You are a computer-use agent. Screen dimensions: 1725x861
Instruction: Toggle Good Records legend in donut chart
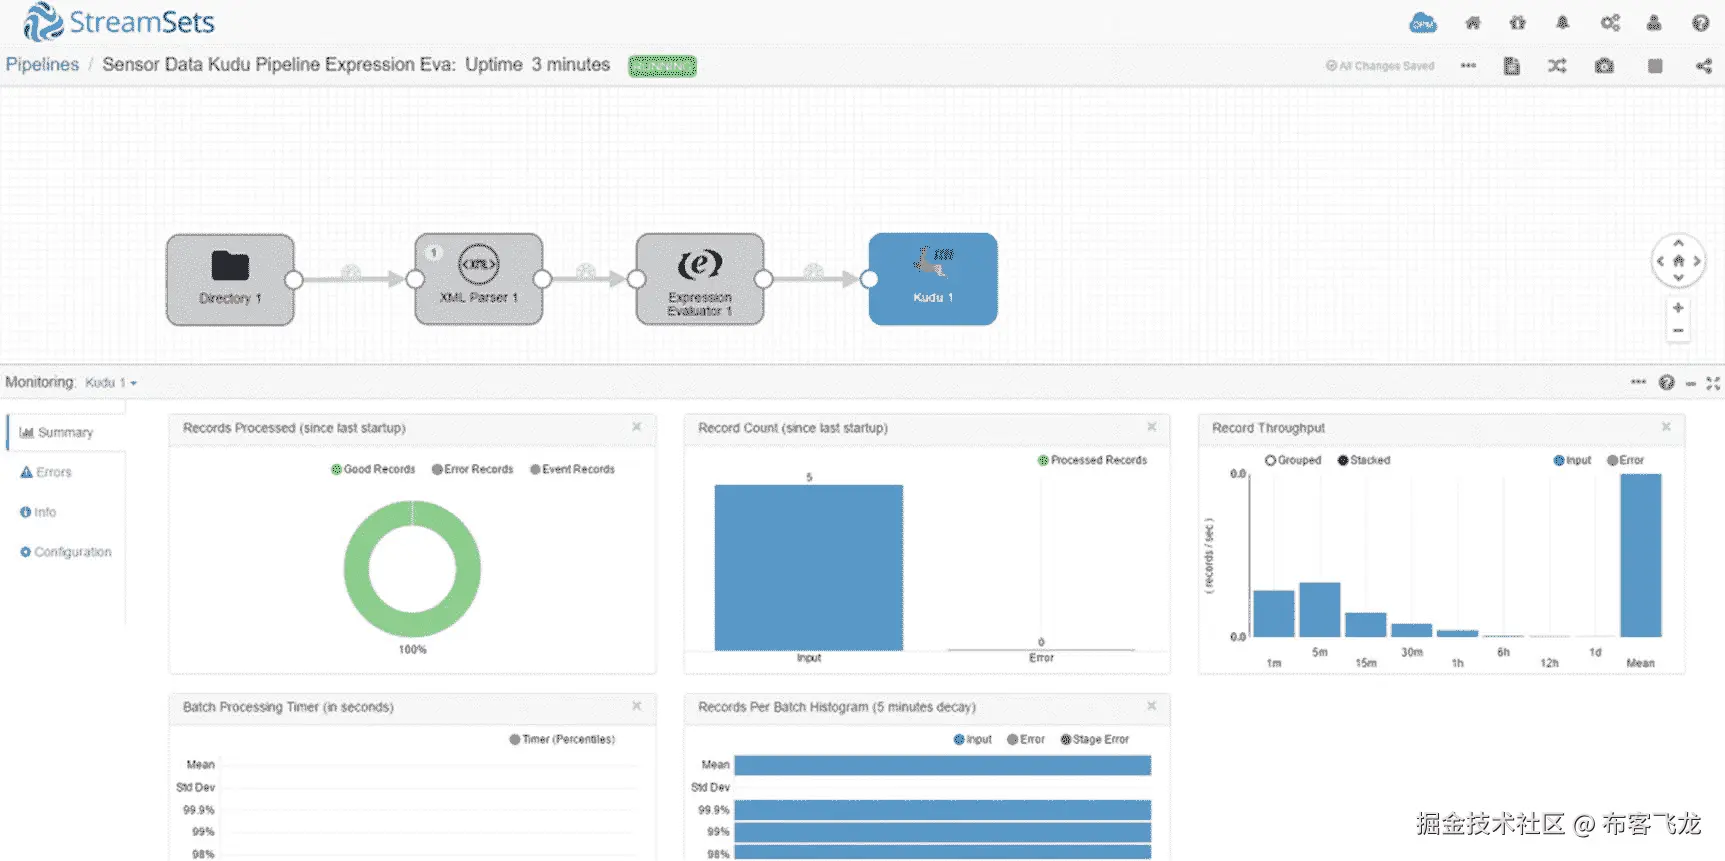pyautogui.click(x=373, y=469)
